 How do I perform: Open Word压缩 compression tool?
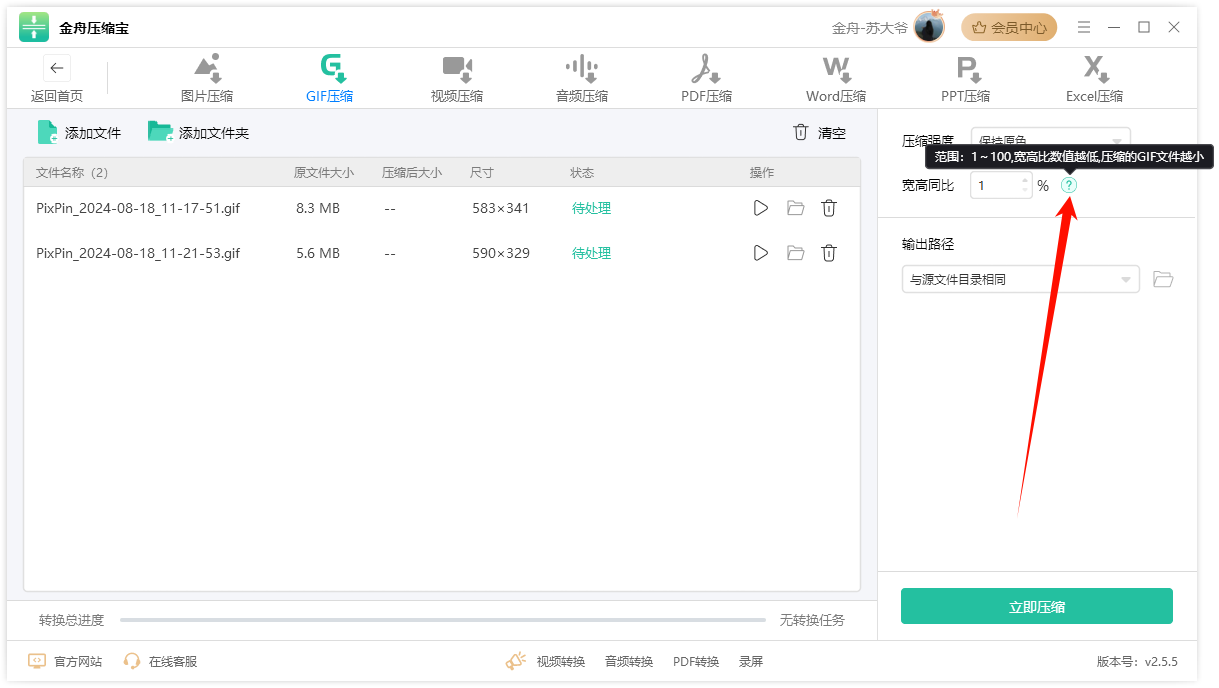(x=836, y=79)
